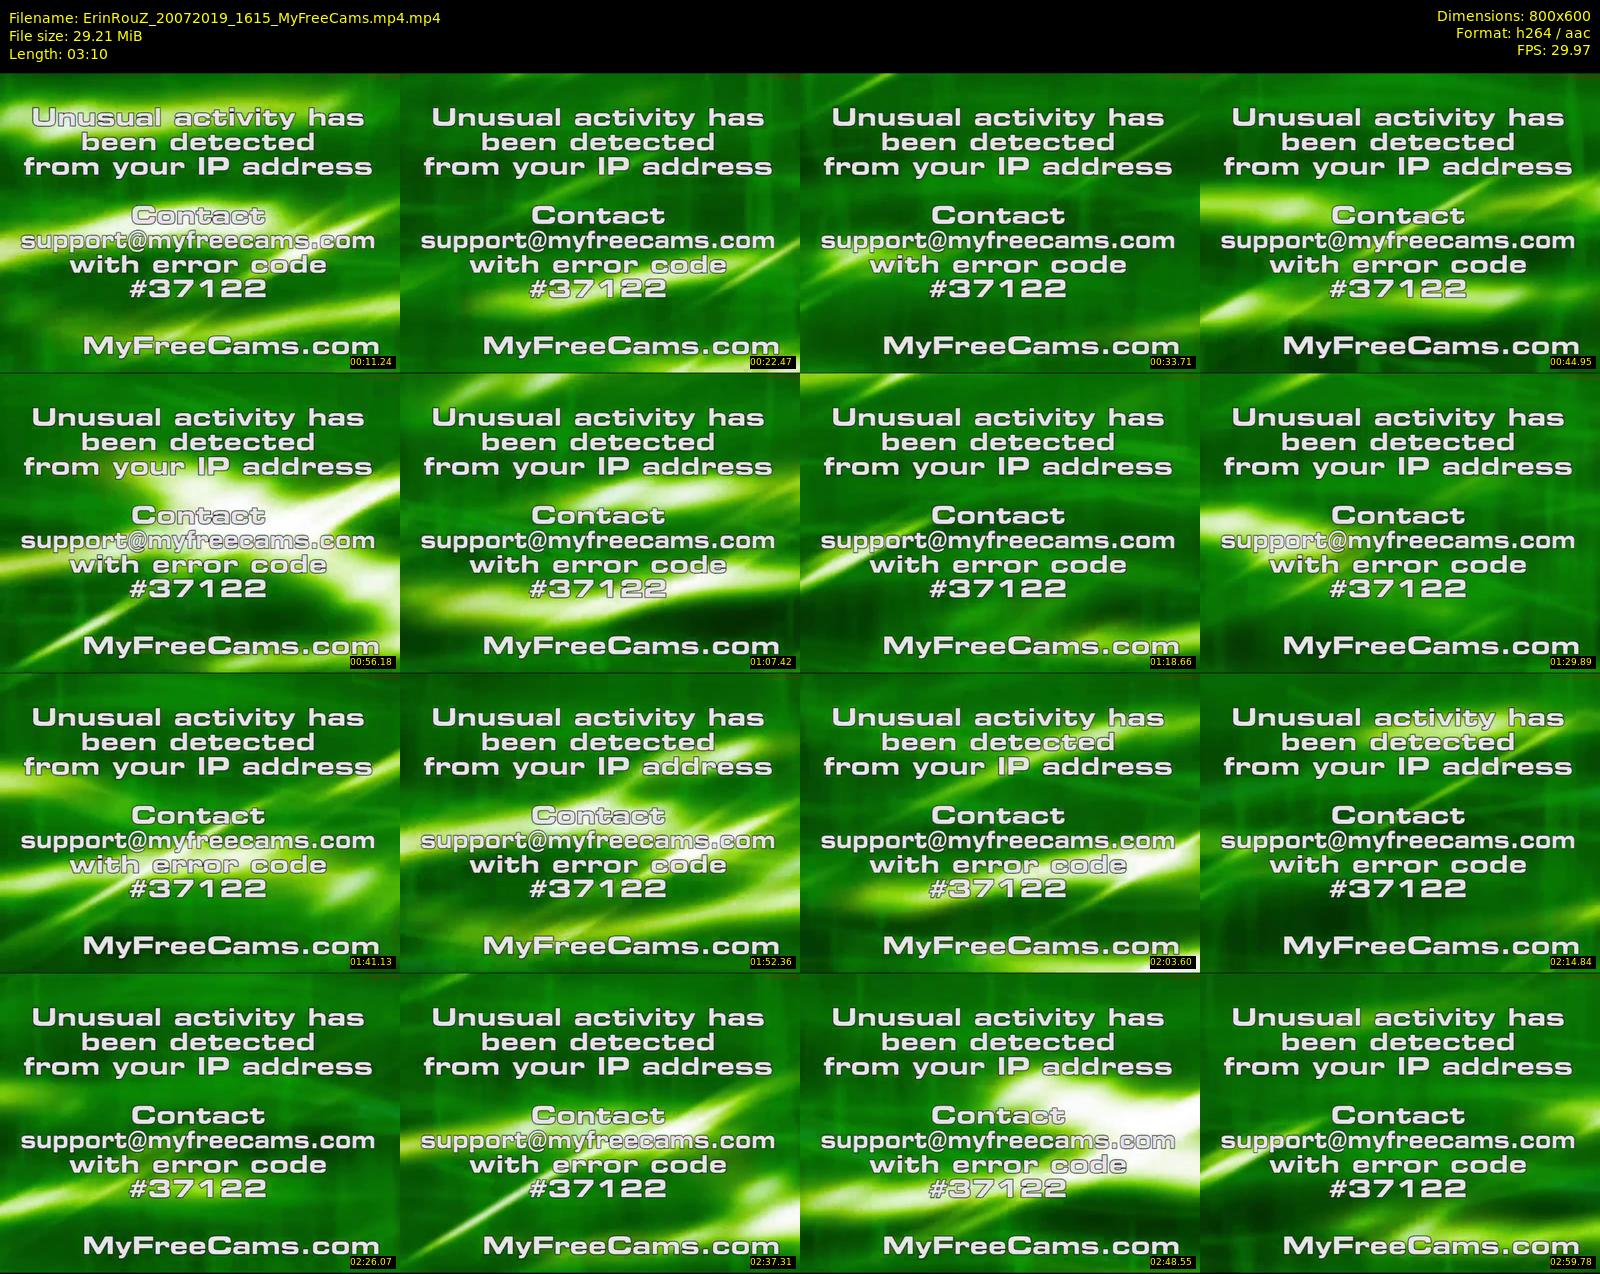The height and width of the screenshot is (1274, 1600).
Task: Choose the frame with timestamp 01:18.66
Action: (1000, 523)
